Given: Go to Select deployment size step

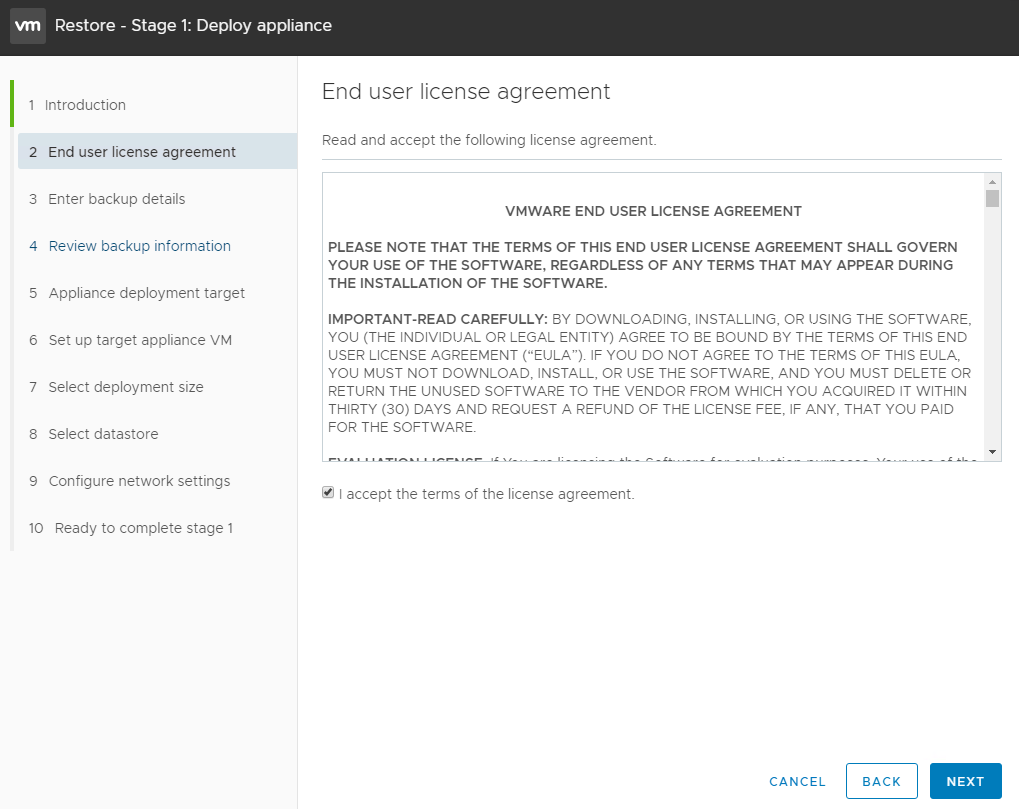Looking at the screenshot, I should tap(125, 387).
